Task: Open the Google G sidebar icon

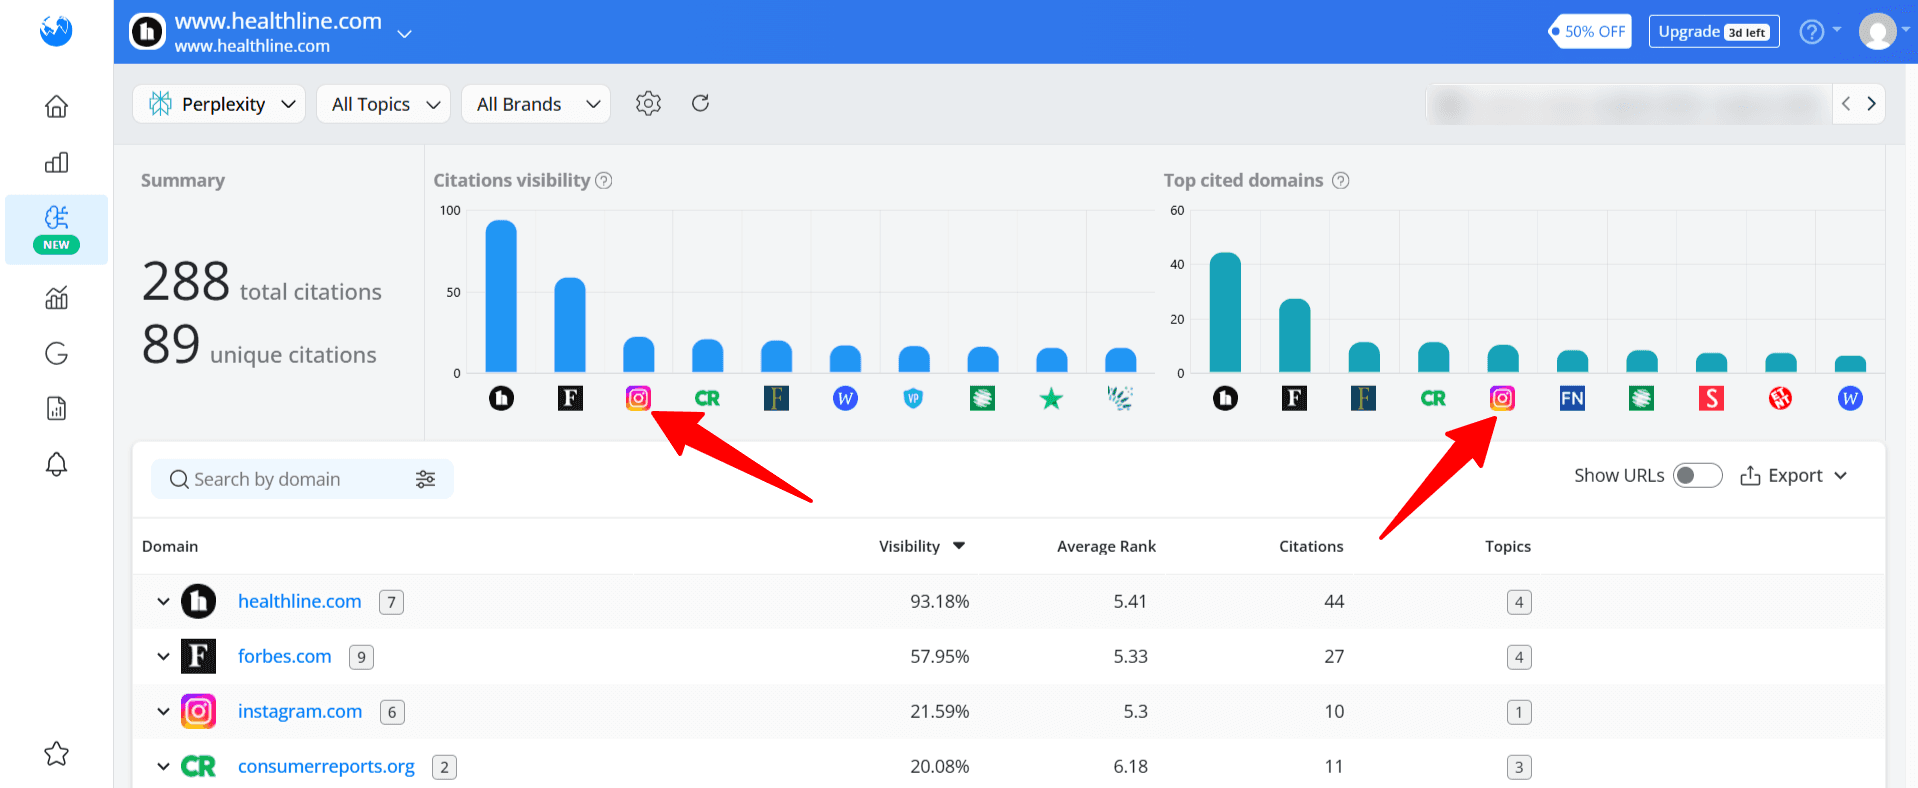Action: 57,353
